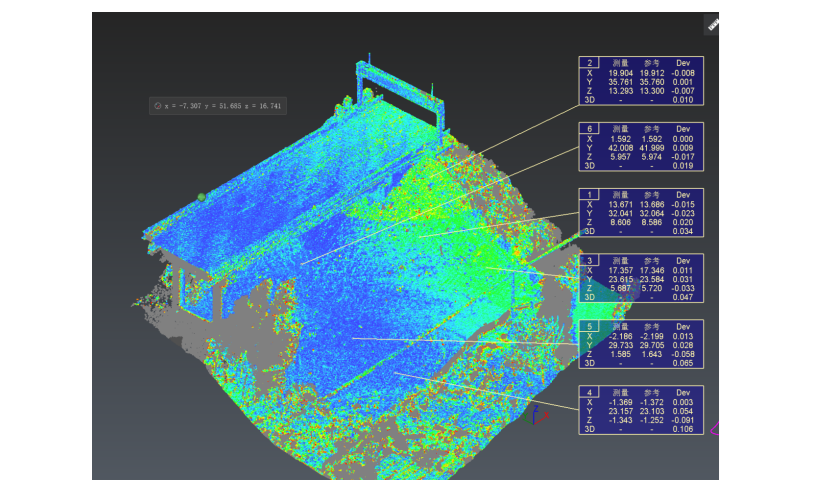818x488 pixels.
Task: Click the 测量 header in annotation 6
Action: [x=620, y=128]
